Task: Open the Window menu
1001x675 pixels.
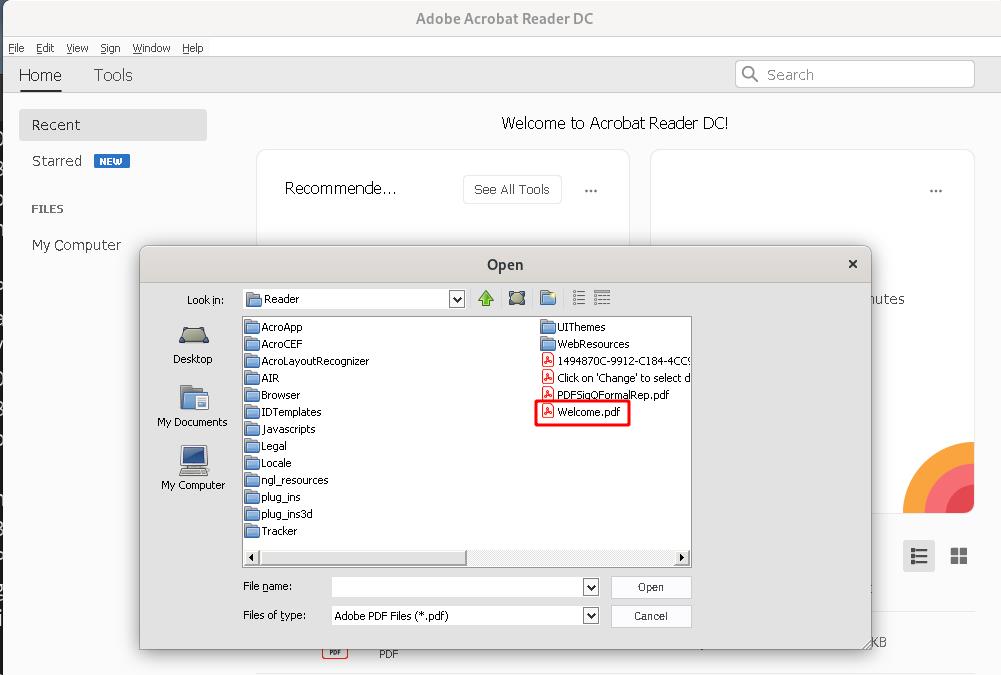Action: click(151, 48)
